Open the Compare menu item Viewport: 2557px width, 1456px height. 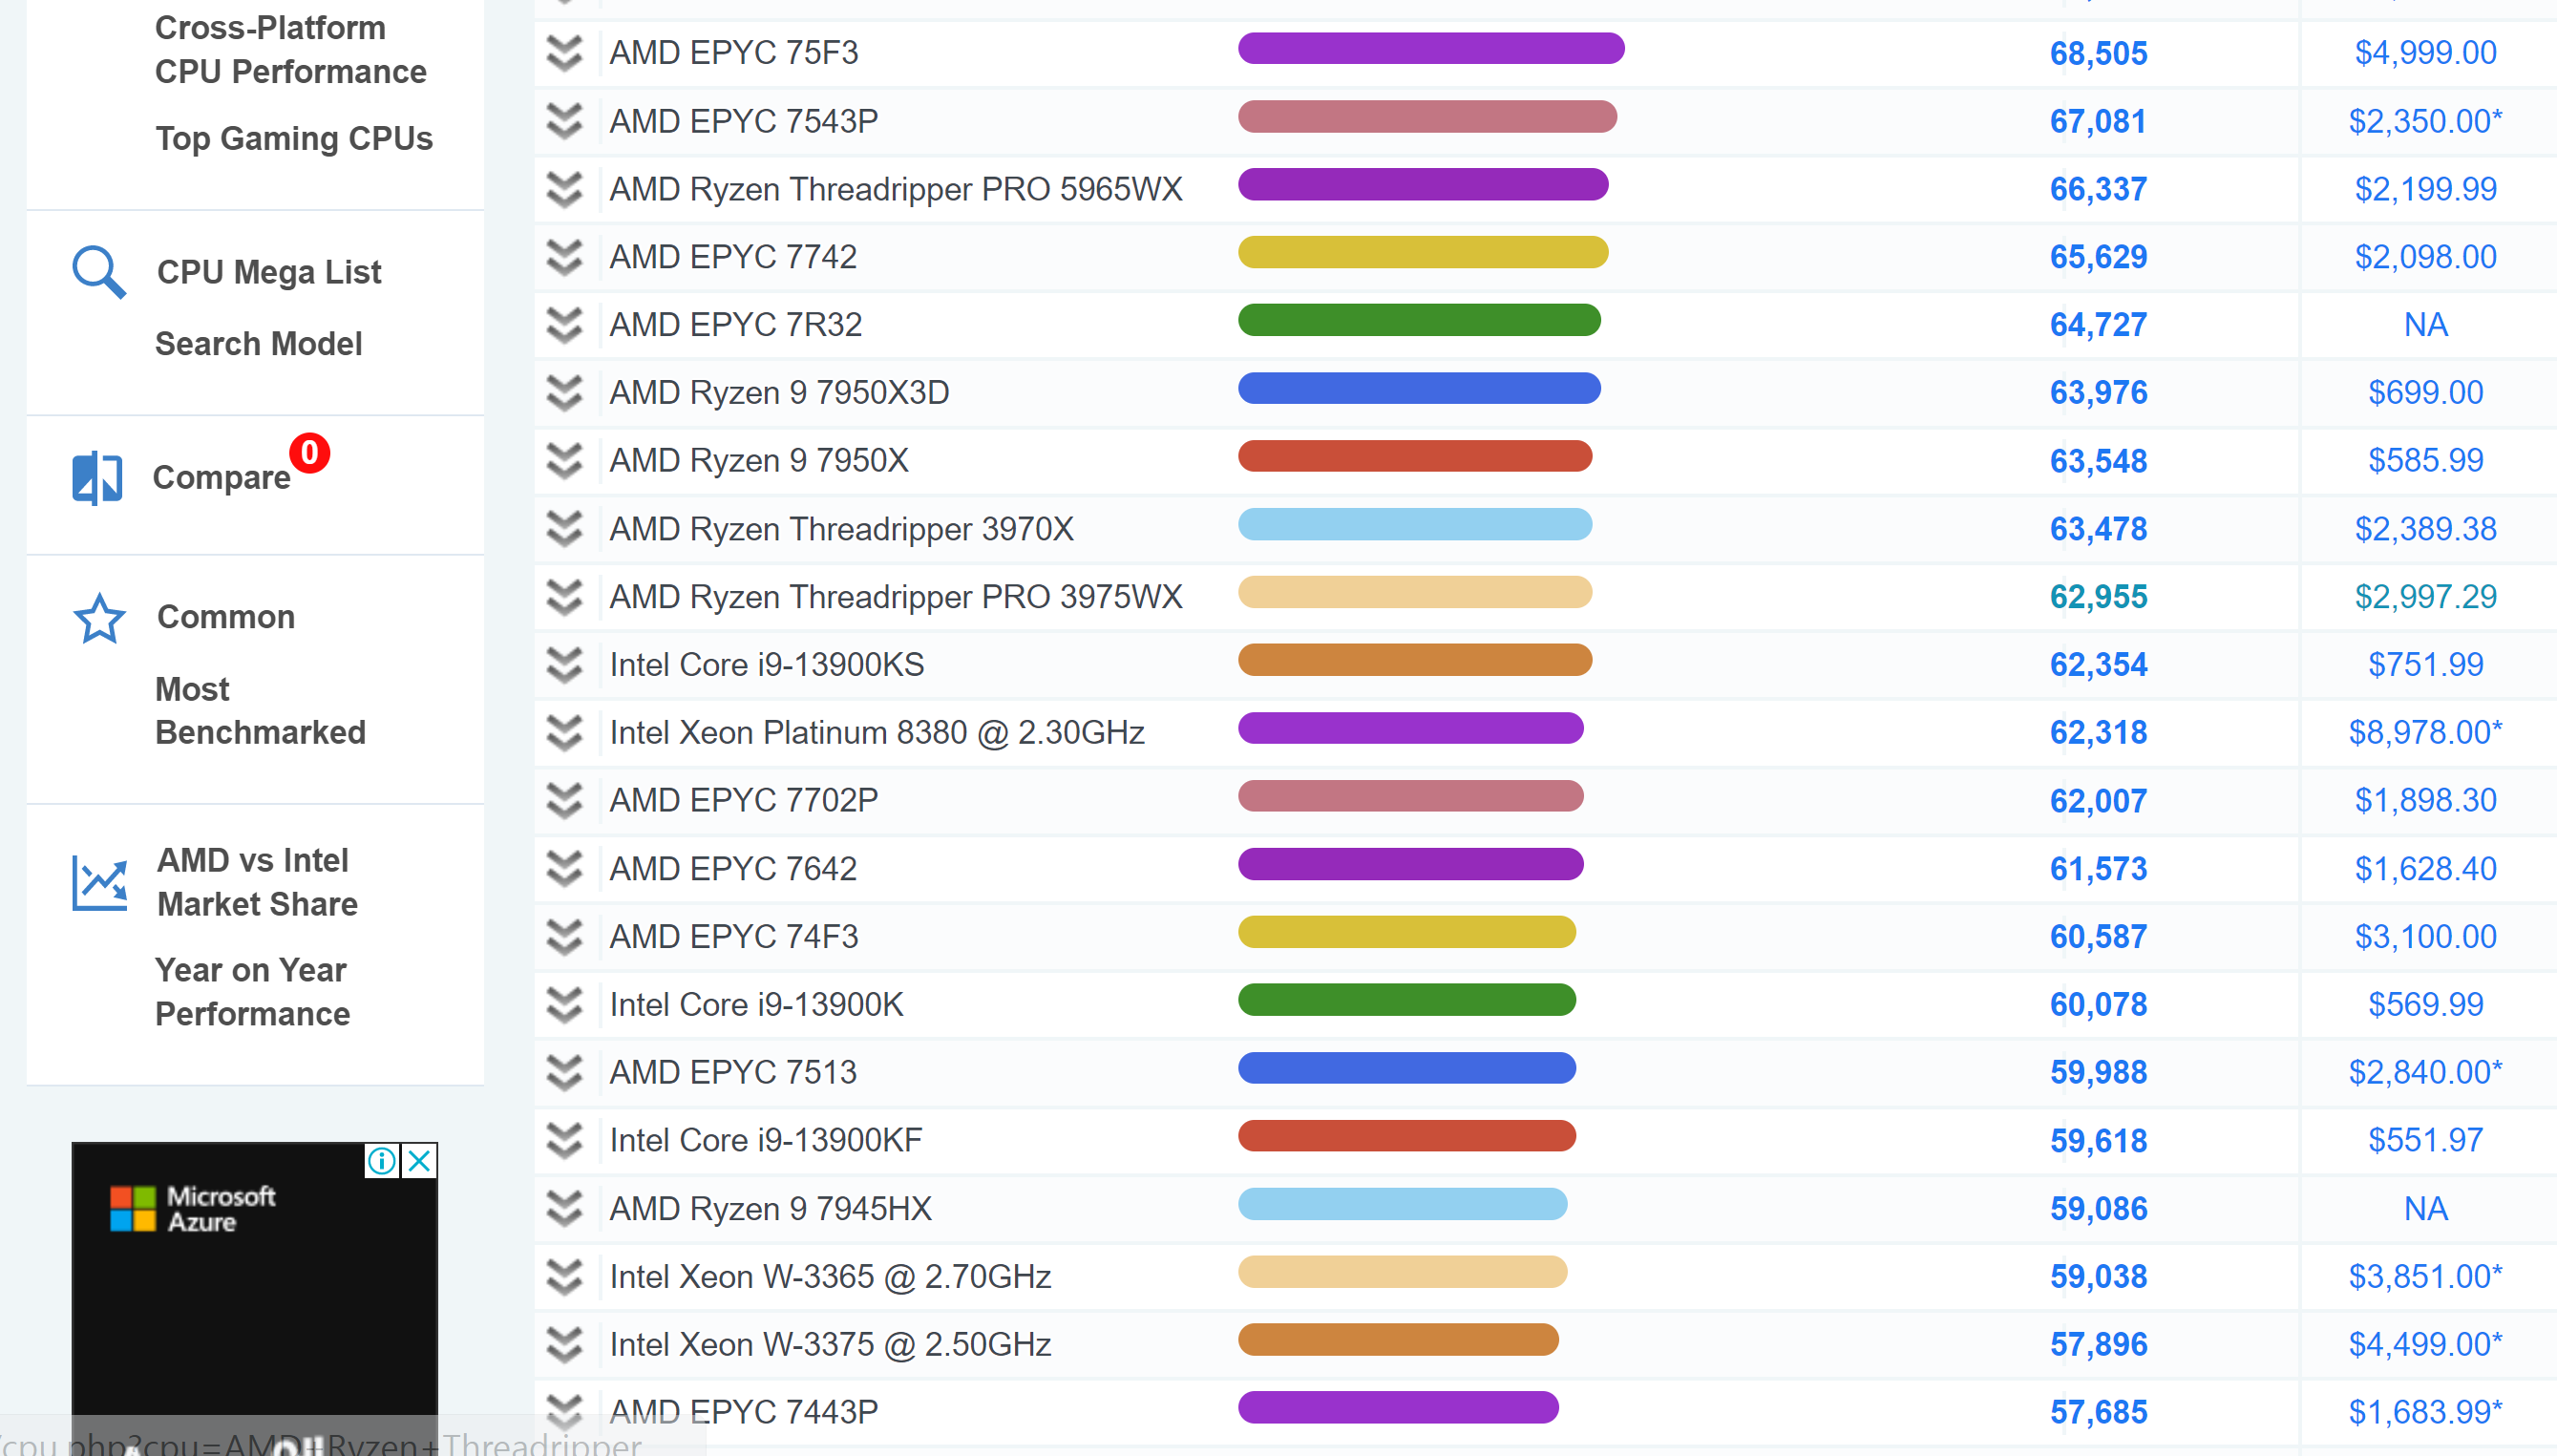coord(221,478)
